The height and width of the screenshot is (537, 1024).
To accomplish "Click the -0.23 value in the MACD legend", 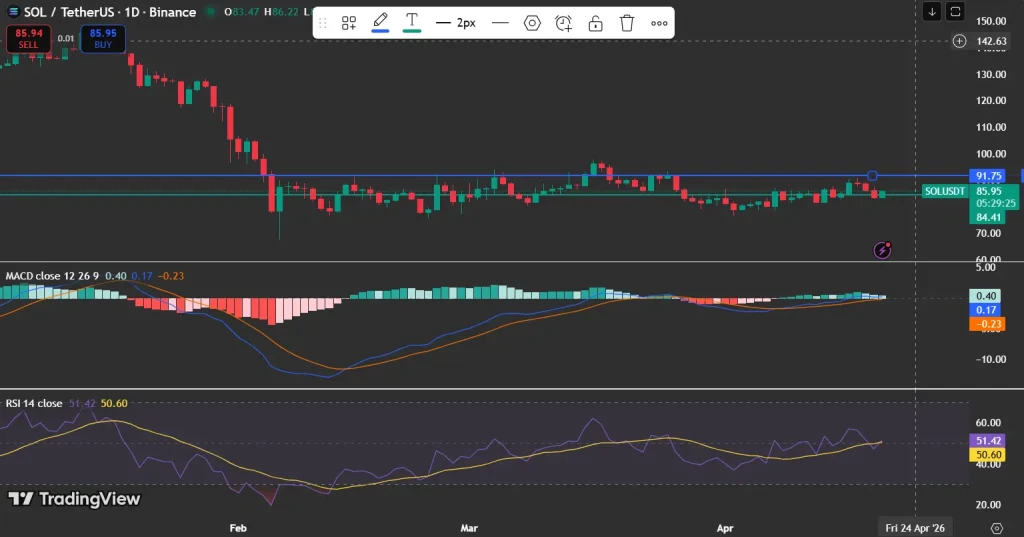I will point(171,276).
